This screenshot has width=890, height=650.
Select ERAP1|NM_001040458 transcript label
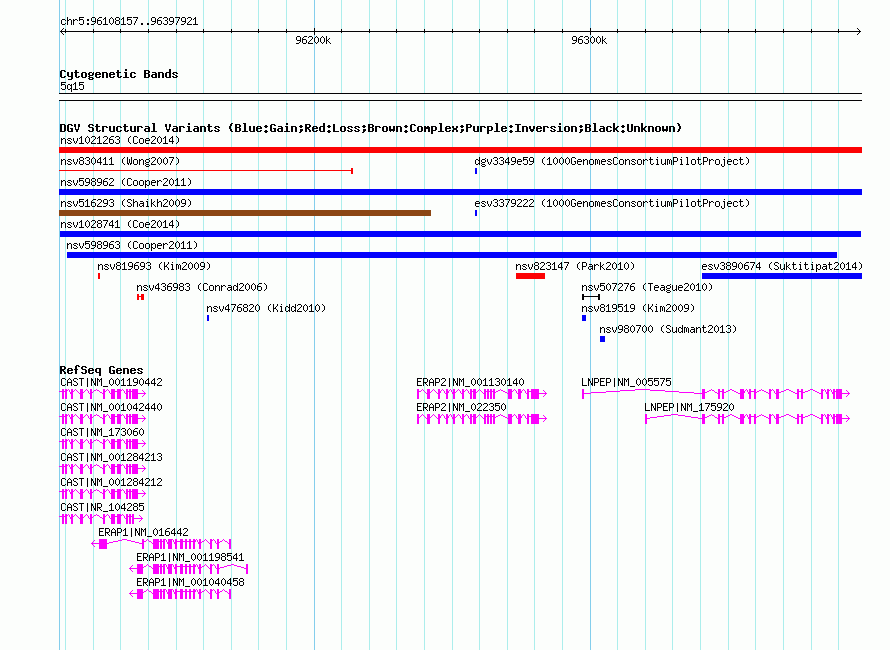190,582
